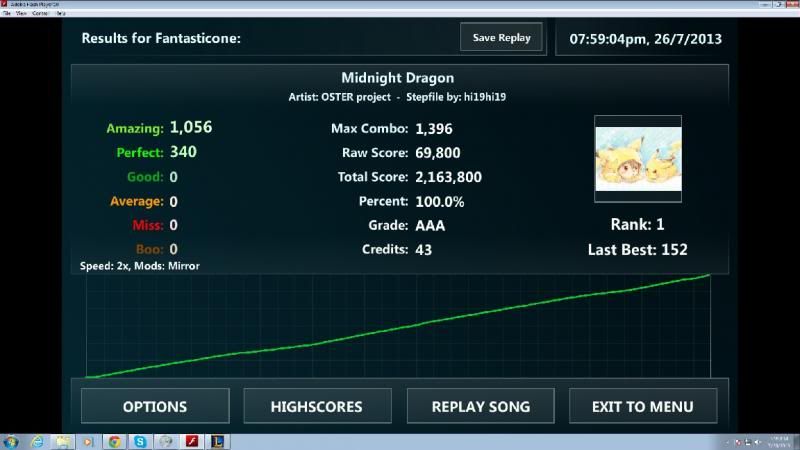800x450 pixels.
Task: Open the View menu
Action: click(x=20, y=13)
